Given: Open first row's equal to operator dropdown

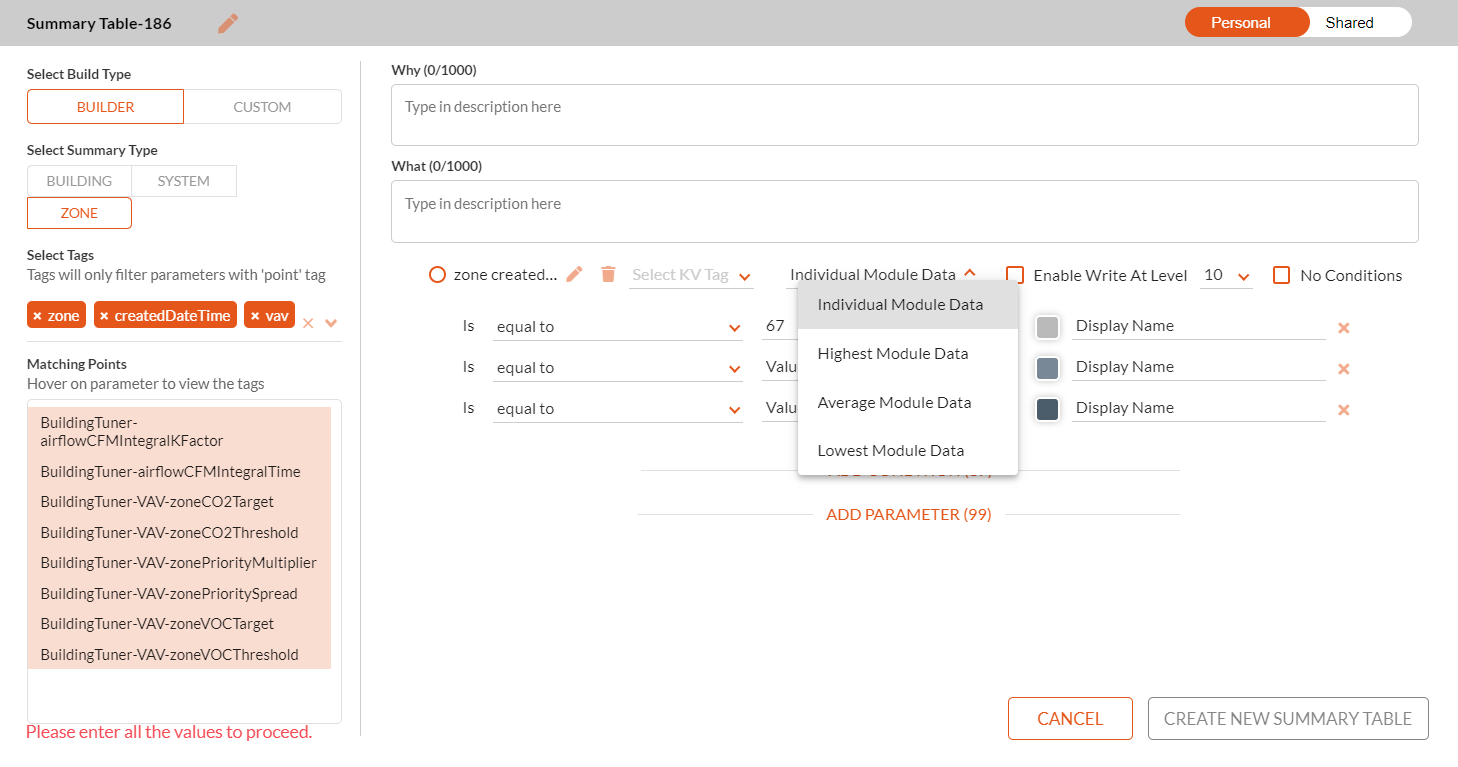Looking at the screenshot, I should 618,327.
